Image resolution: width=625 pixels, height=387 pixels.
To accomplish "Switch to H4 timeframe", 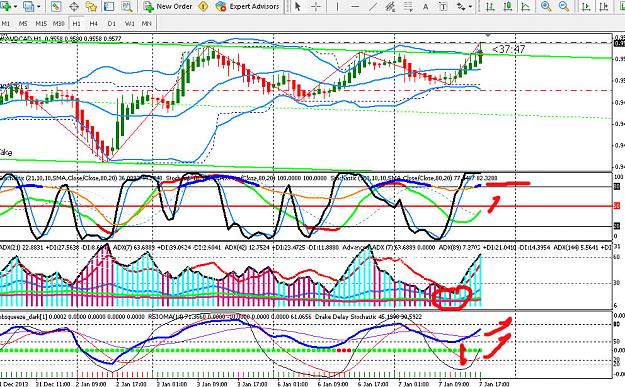I will (94, 24).
